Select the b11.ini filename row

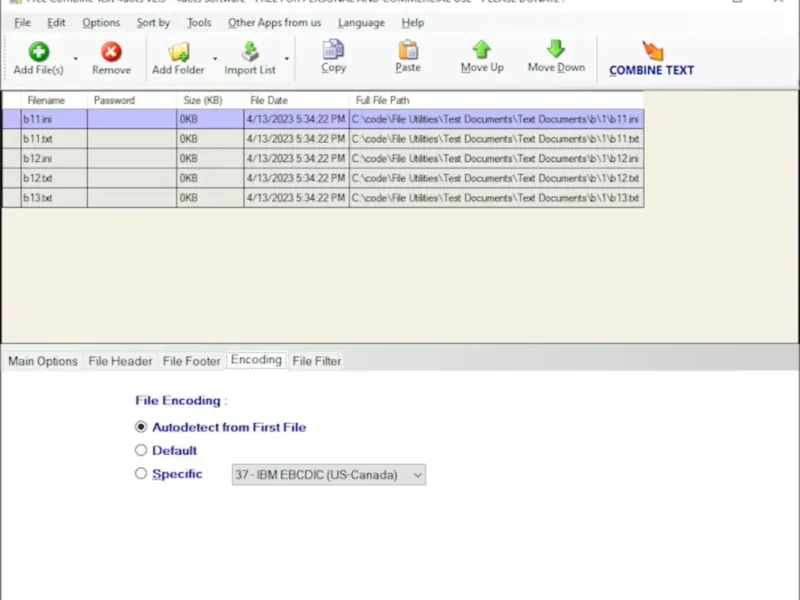54,119
